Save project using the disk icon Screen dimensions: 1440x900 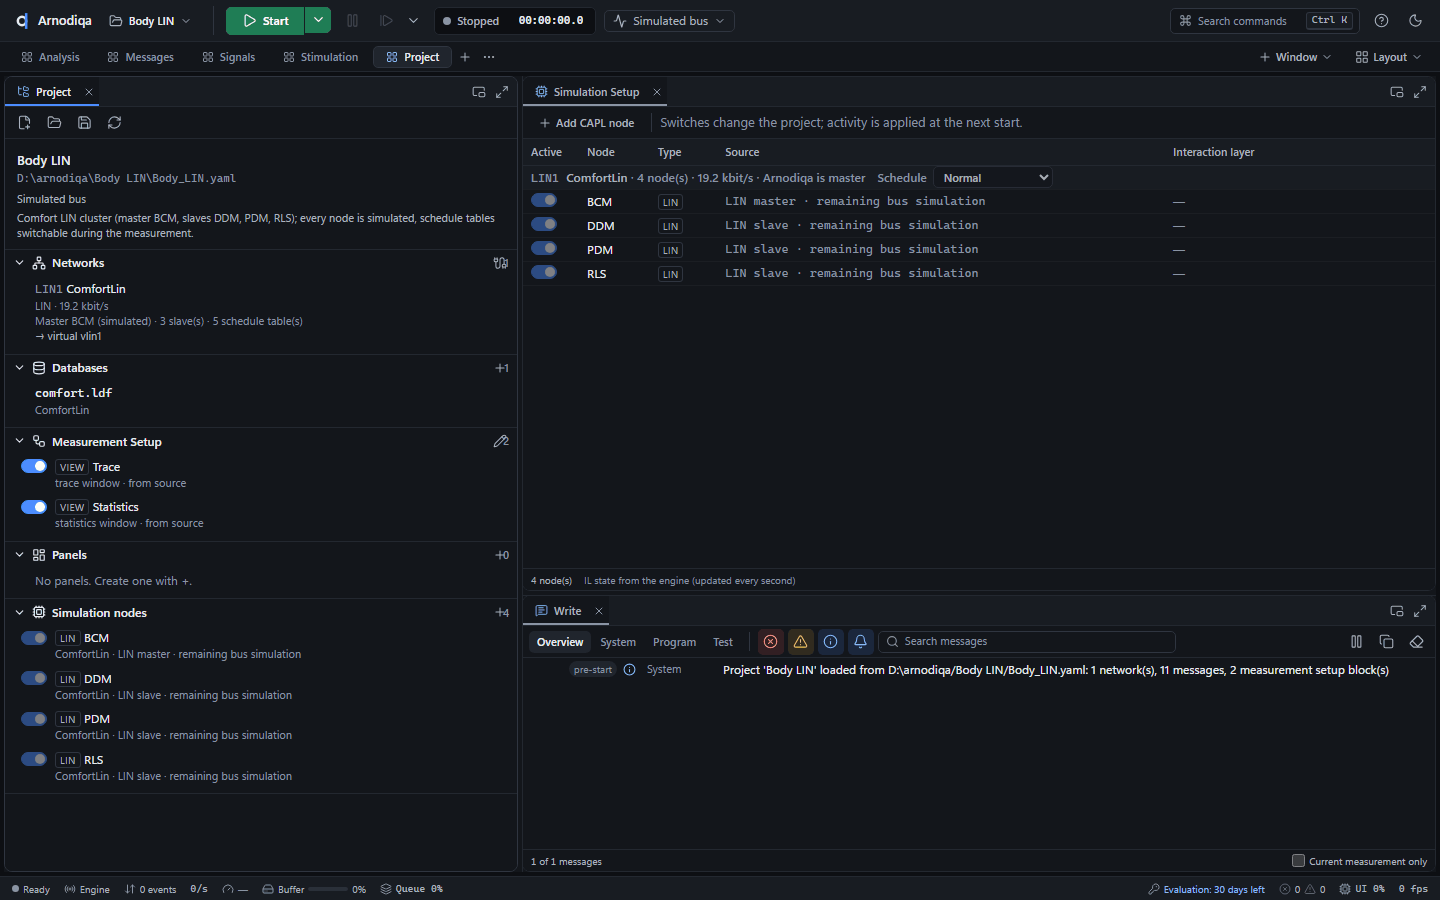coord(85,123)
